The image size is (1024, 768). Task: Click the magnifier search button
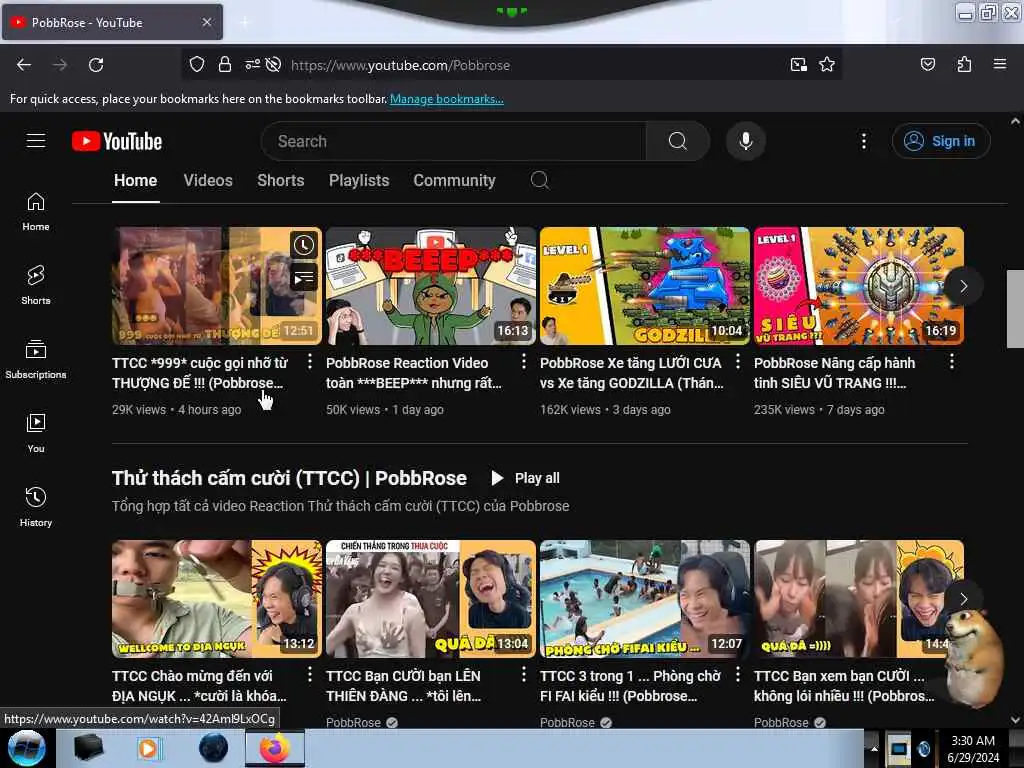coord(677,141)
